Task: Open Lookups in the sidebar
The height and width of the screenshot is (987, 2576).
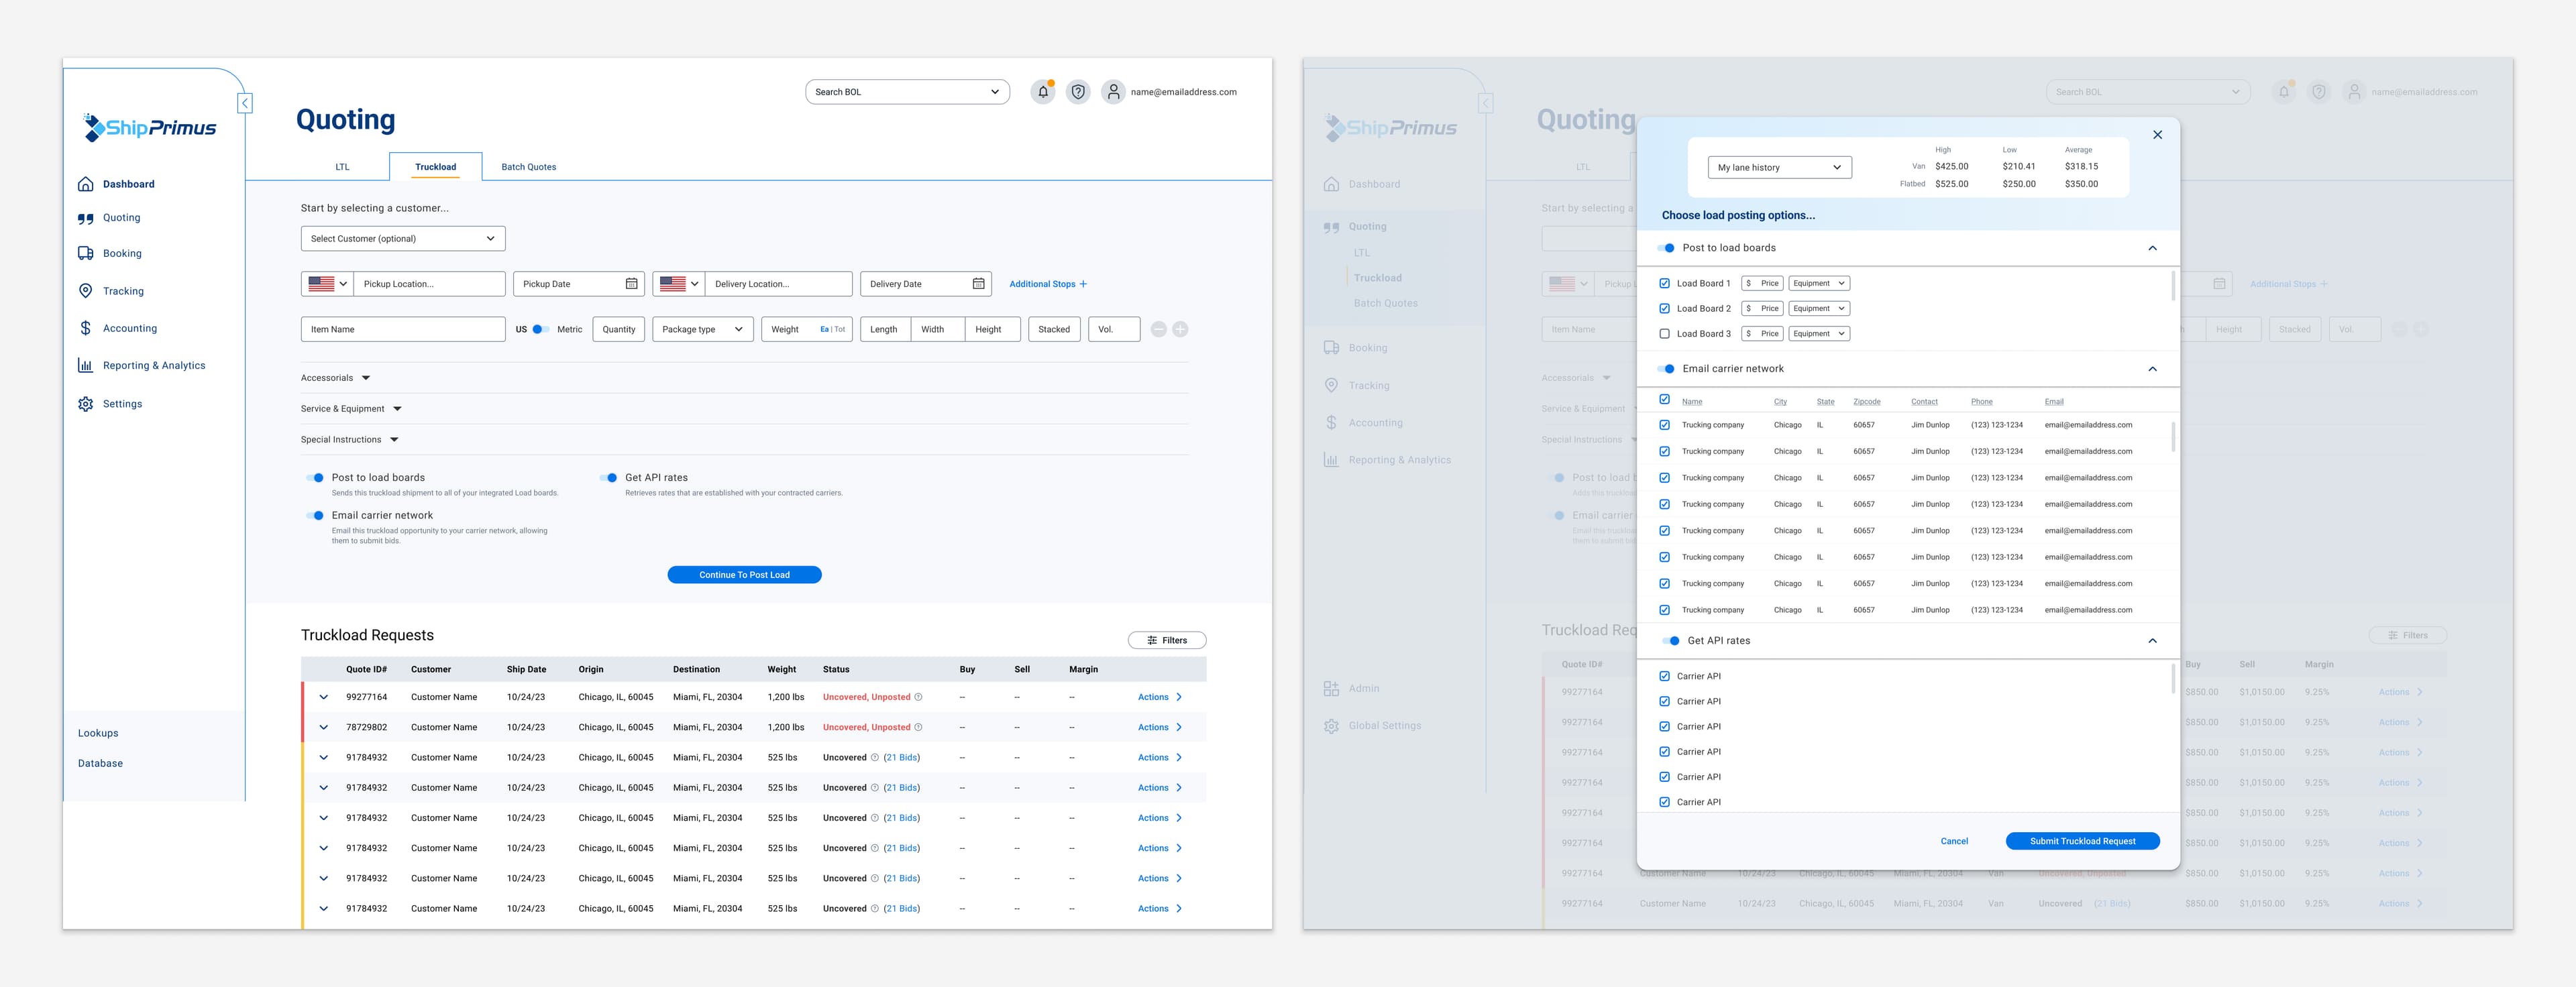Action: (x=98, y=733)
